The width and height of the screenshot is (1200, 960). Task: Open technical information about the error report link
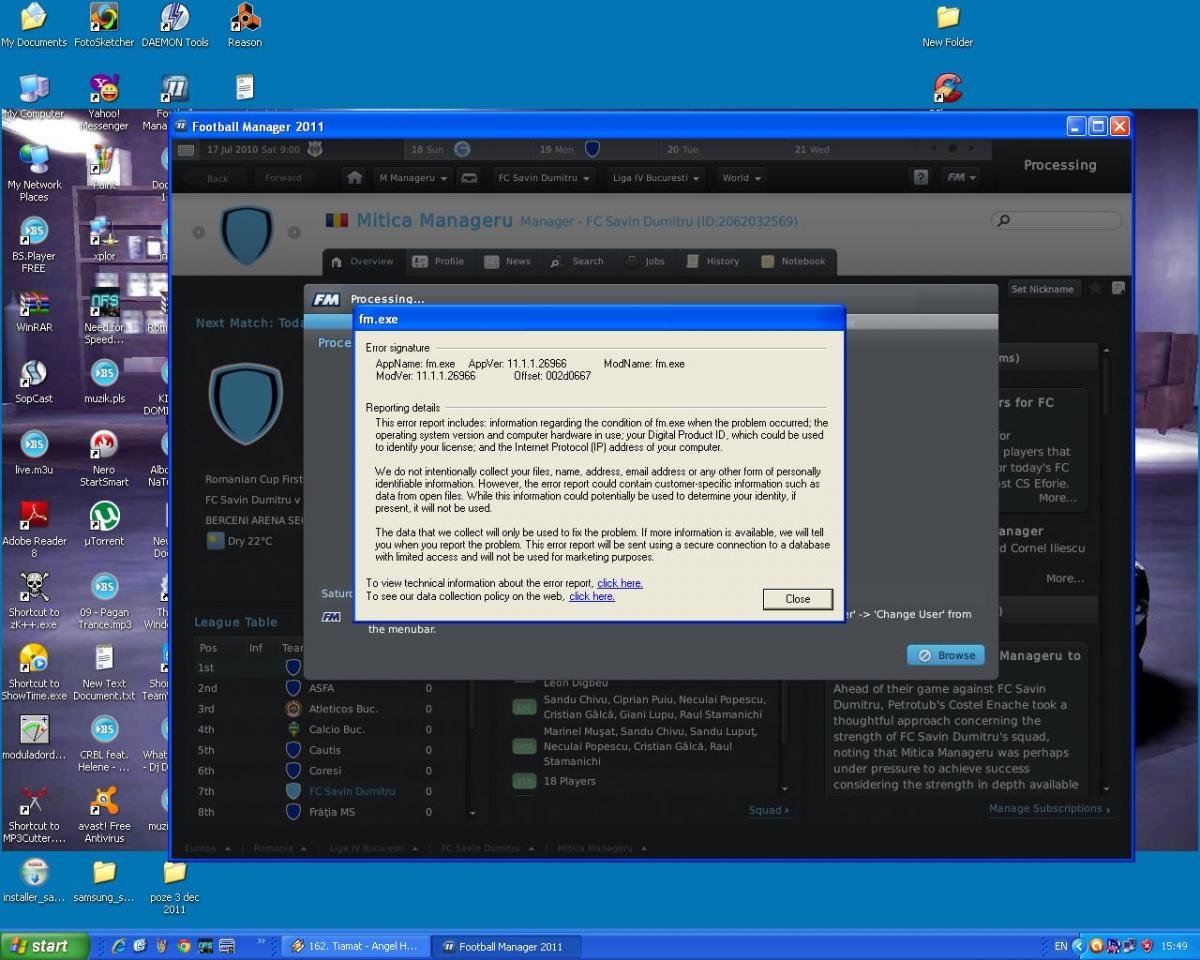(x=620, y=583)
